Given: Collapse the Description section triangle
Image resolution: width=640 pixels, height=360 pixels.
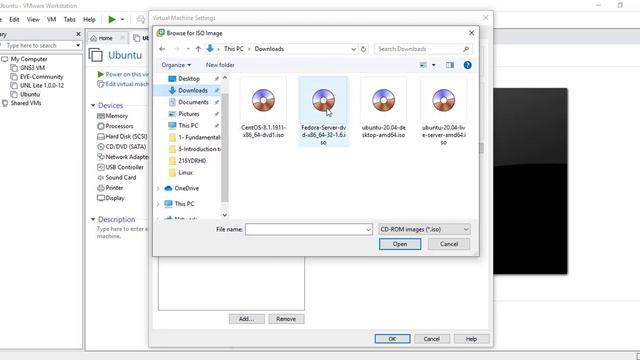Looking at the screenshot, I should coord(93,219).
